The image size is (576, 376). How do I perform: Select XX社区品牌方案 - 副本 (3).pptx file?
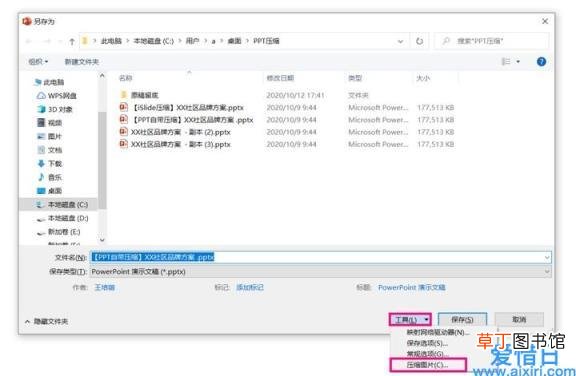(180, 144)
